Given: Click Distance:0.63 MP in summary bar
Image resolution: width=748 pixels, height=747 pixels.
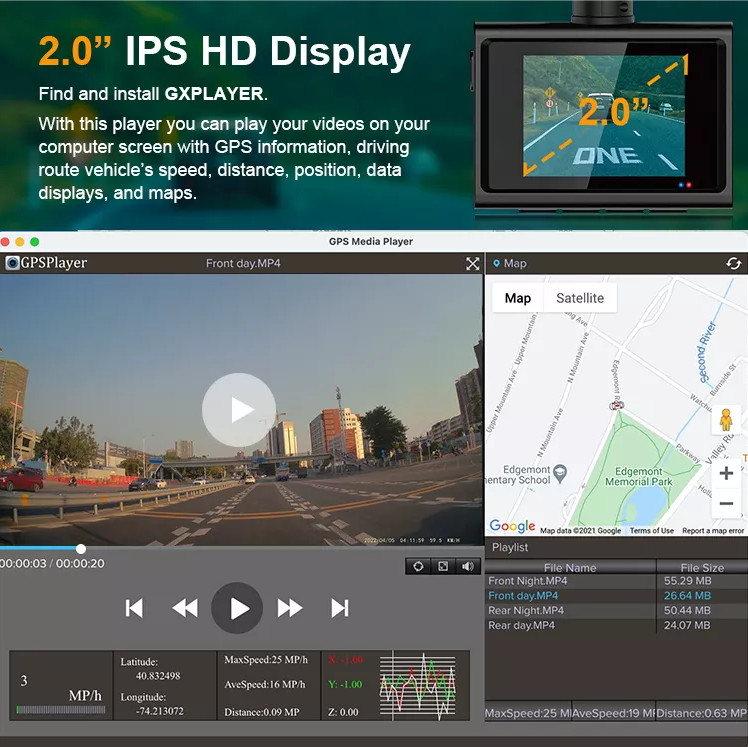Looking at the screenshot, I should [701, 713].
